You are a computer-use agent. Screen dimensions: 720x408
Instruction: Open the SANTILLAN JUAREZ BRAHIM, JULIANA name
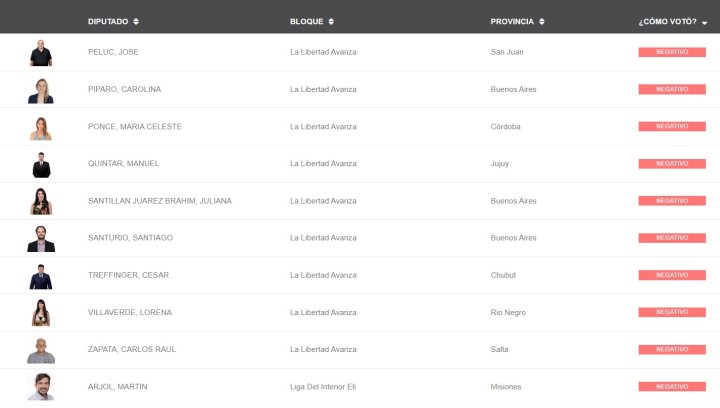160,201
